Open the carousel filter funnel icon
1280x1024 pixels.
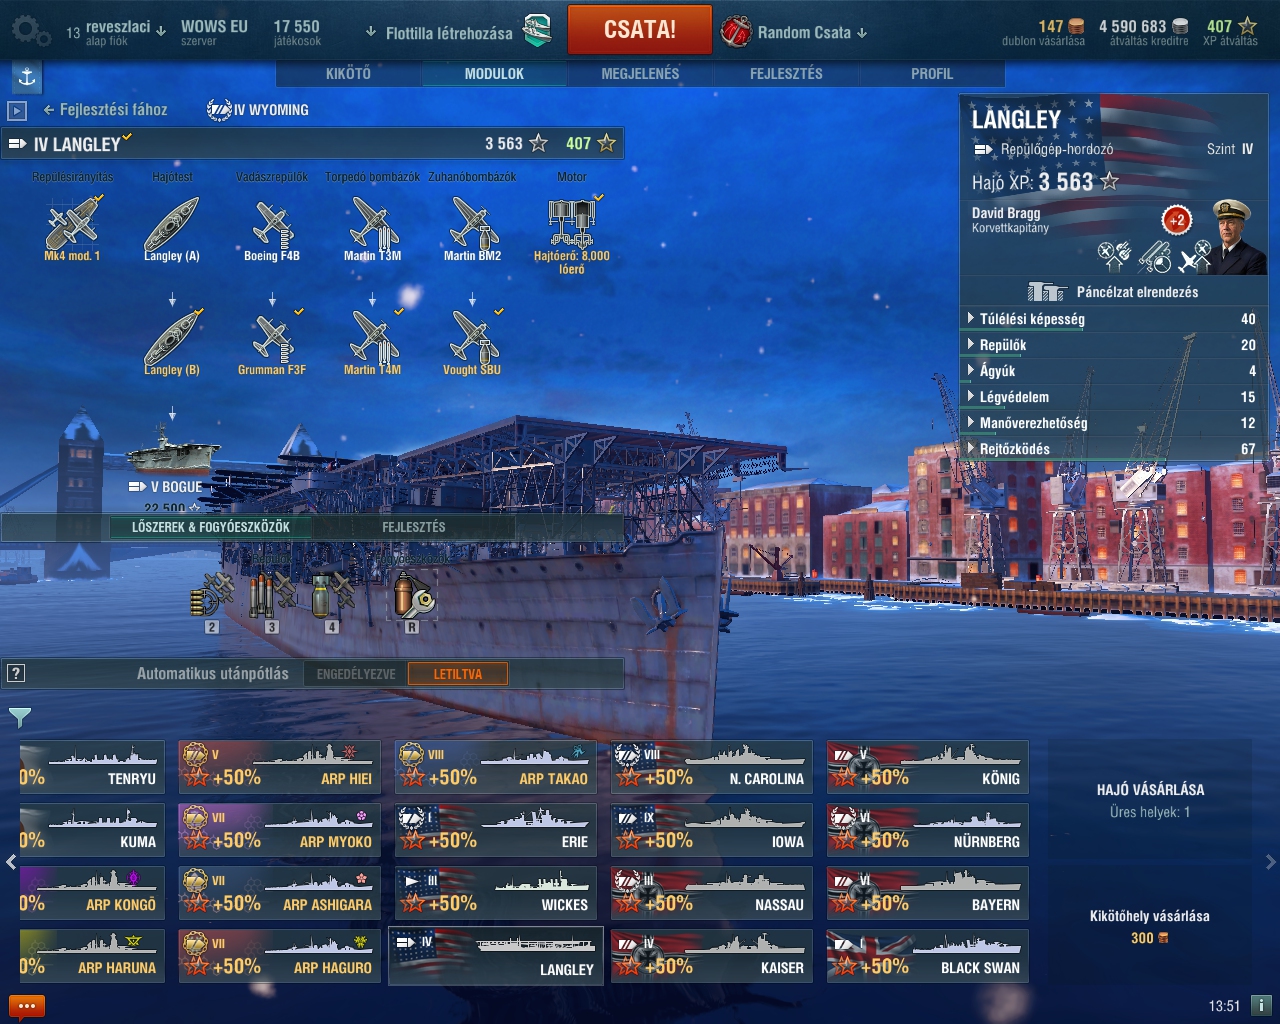tap(19, 717)
